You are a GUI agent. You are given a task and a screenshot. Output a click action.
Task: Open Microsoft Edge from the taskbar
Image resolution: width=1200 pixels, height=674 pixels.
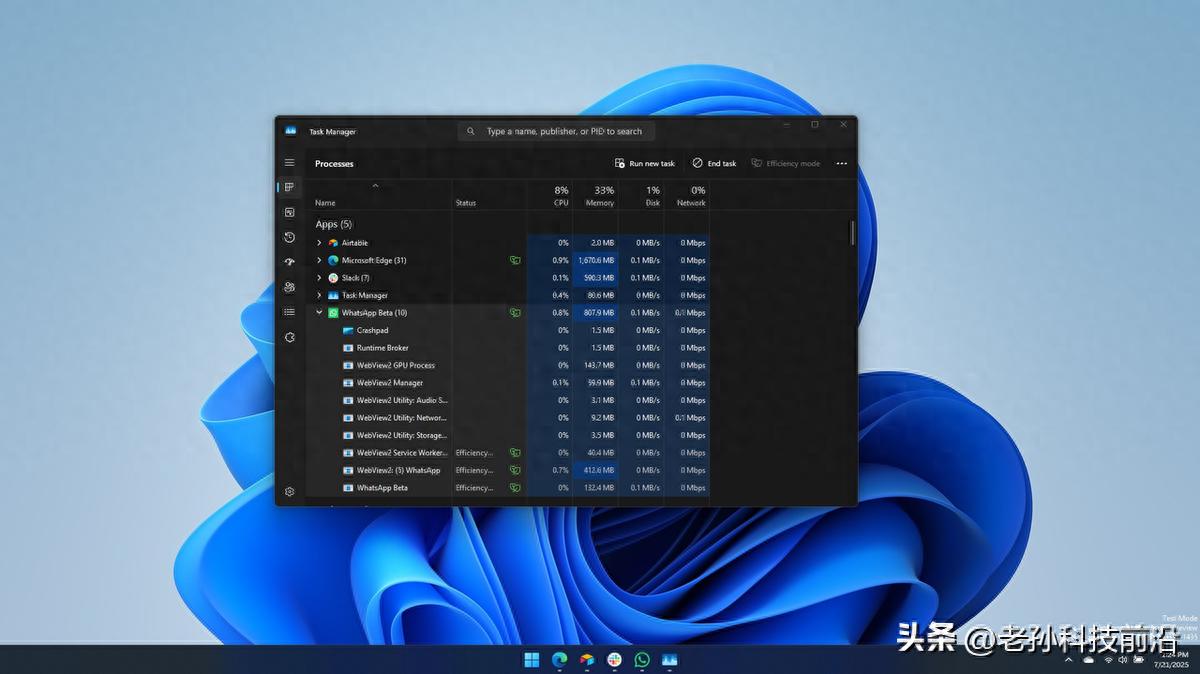(559, 660)
